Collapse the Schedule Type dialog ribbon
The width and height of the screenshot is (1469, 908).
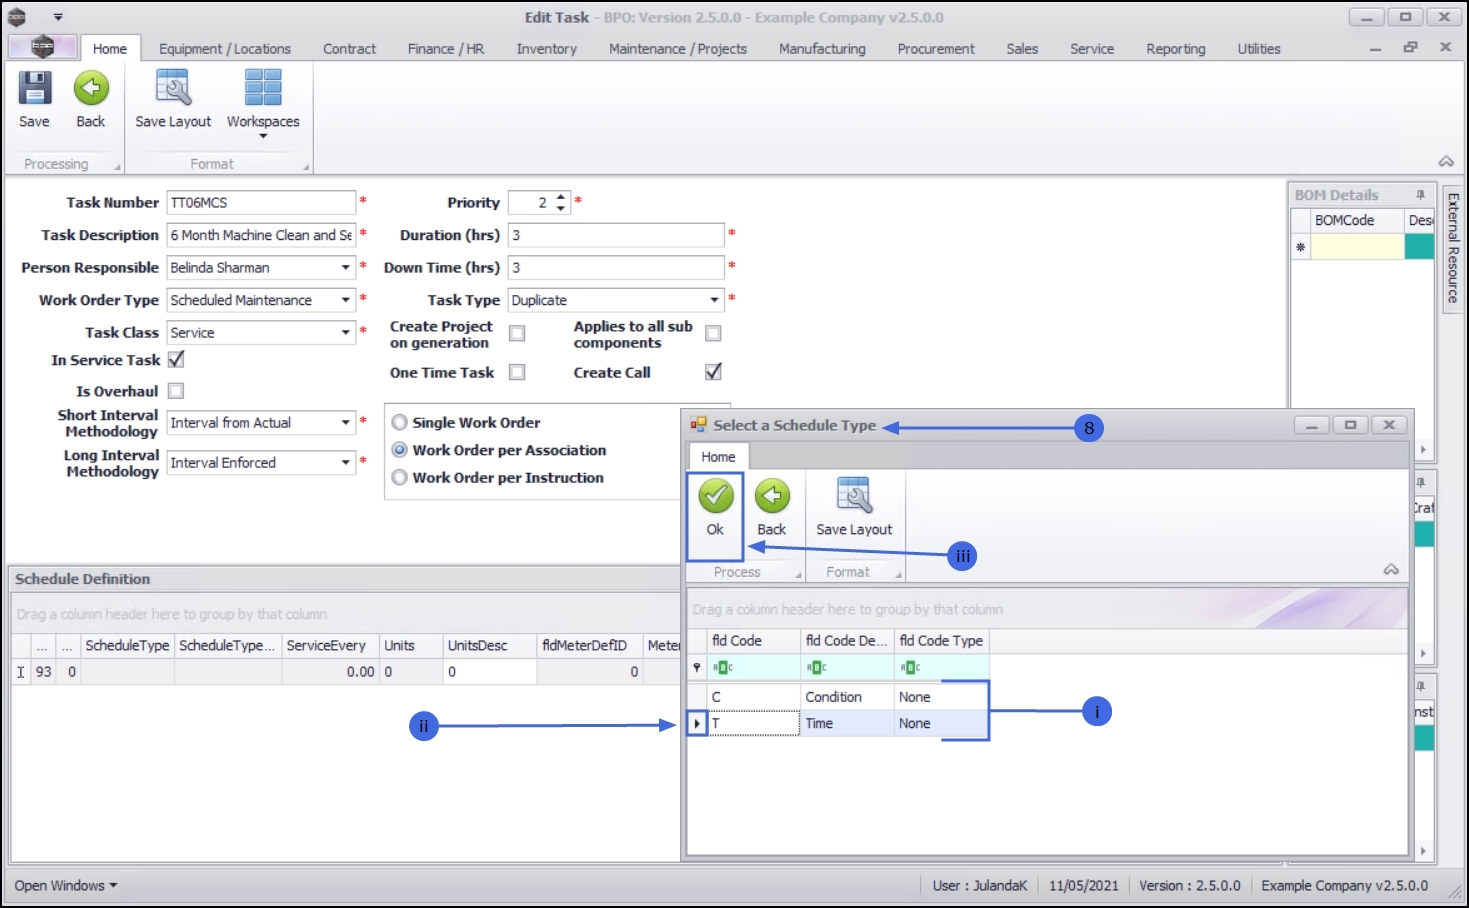(x=1391, y=570)
